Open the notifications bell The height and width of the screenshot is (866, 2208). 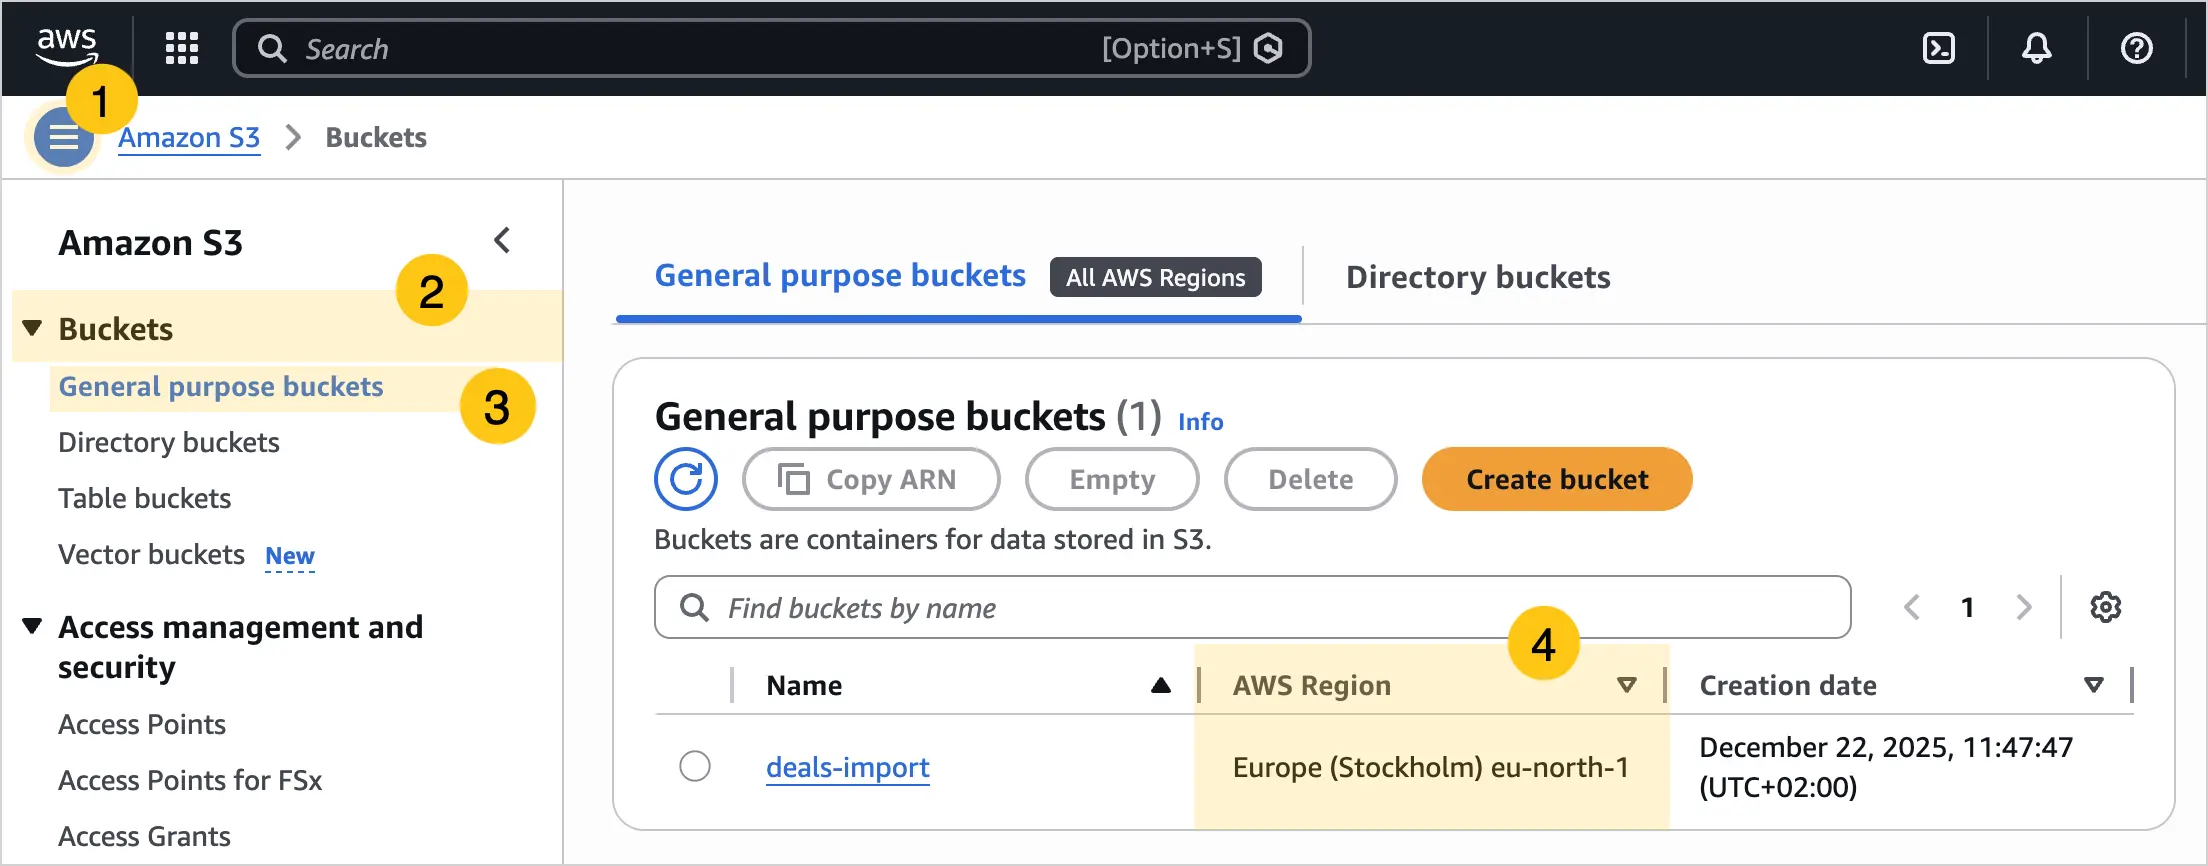tap(2037, 48)
